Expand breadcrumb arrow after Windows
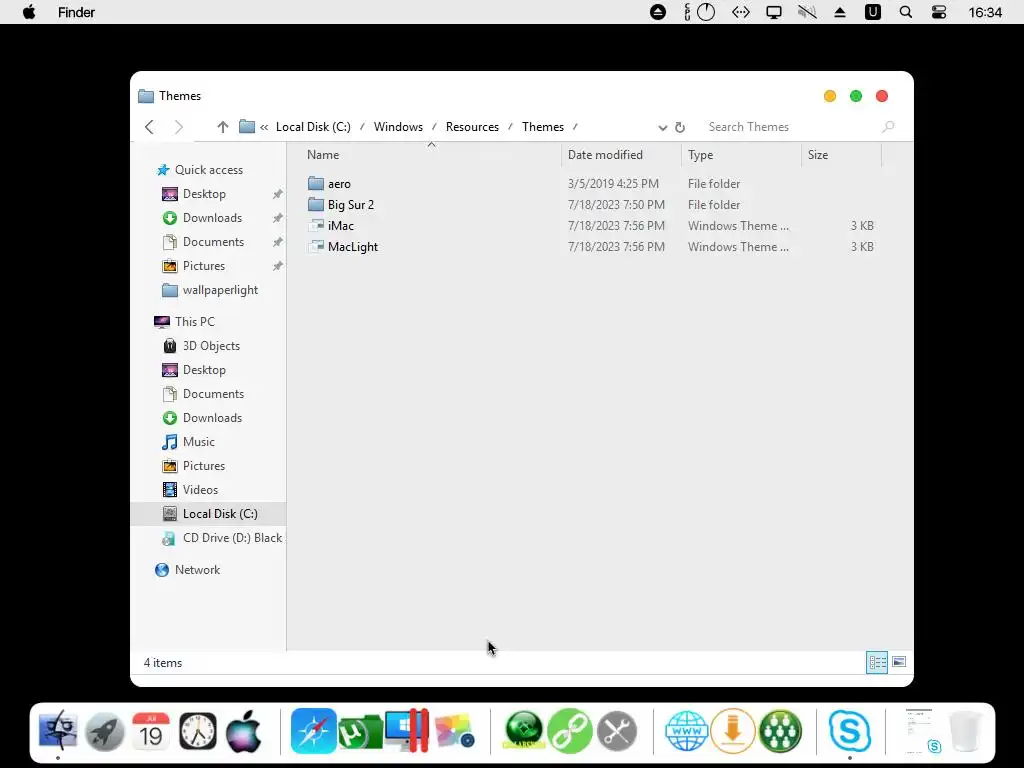Viewport: 1024px width, 768px height. (x=434, y=127)
